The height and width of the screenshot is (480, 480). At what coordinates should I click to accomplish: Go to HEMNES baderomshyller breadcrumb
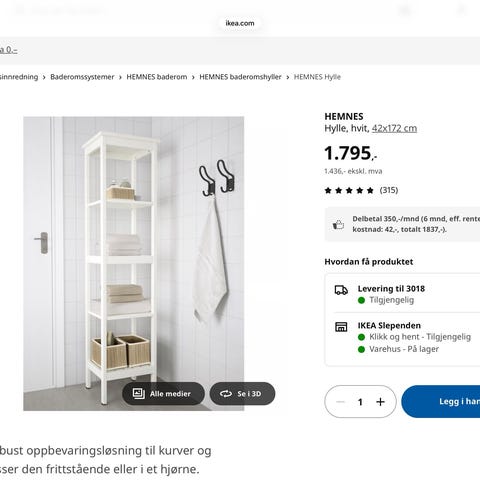point(240,77)
